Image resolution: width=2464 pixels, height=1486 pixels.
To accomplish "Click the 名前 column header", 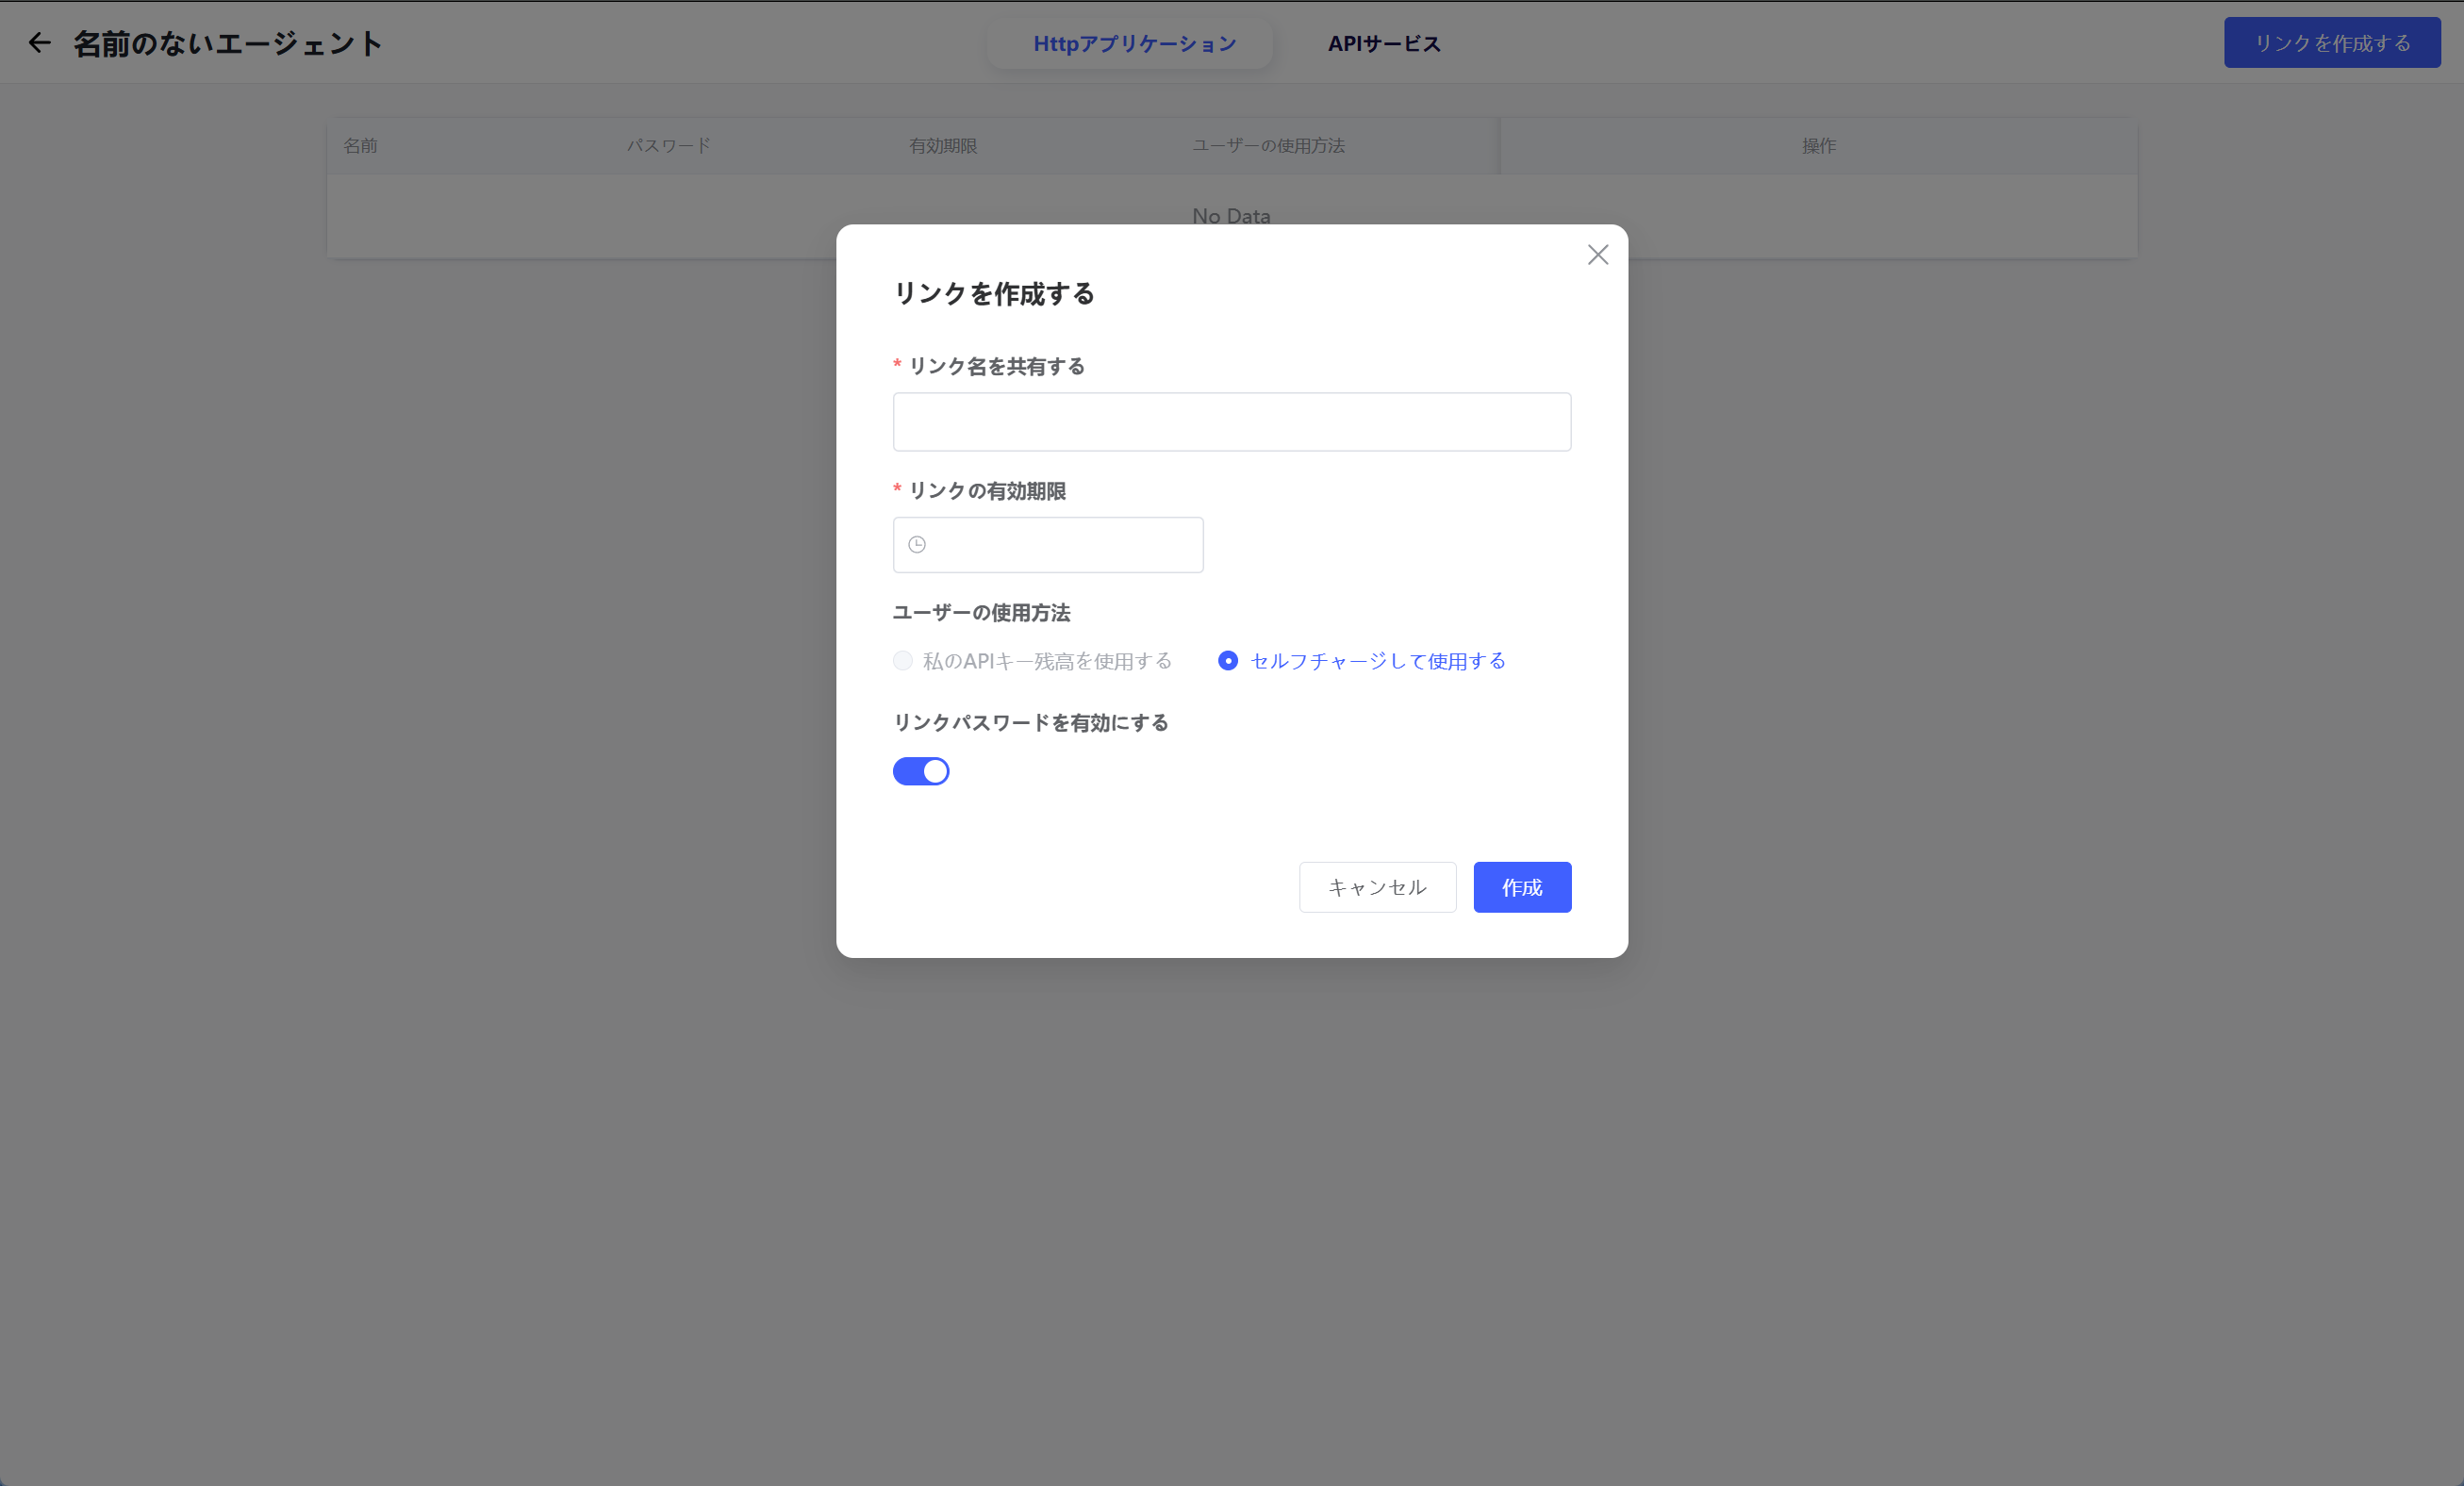I will coord(361,146).
